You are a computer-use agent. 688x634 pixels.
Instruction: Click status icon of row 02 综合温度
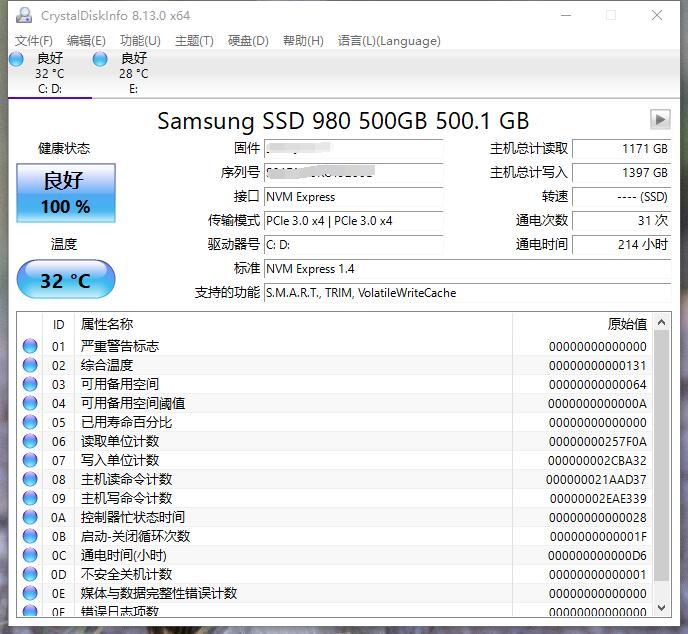tap(30, 365)
